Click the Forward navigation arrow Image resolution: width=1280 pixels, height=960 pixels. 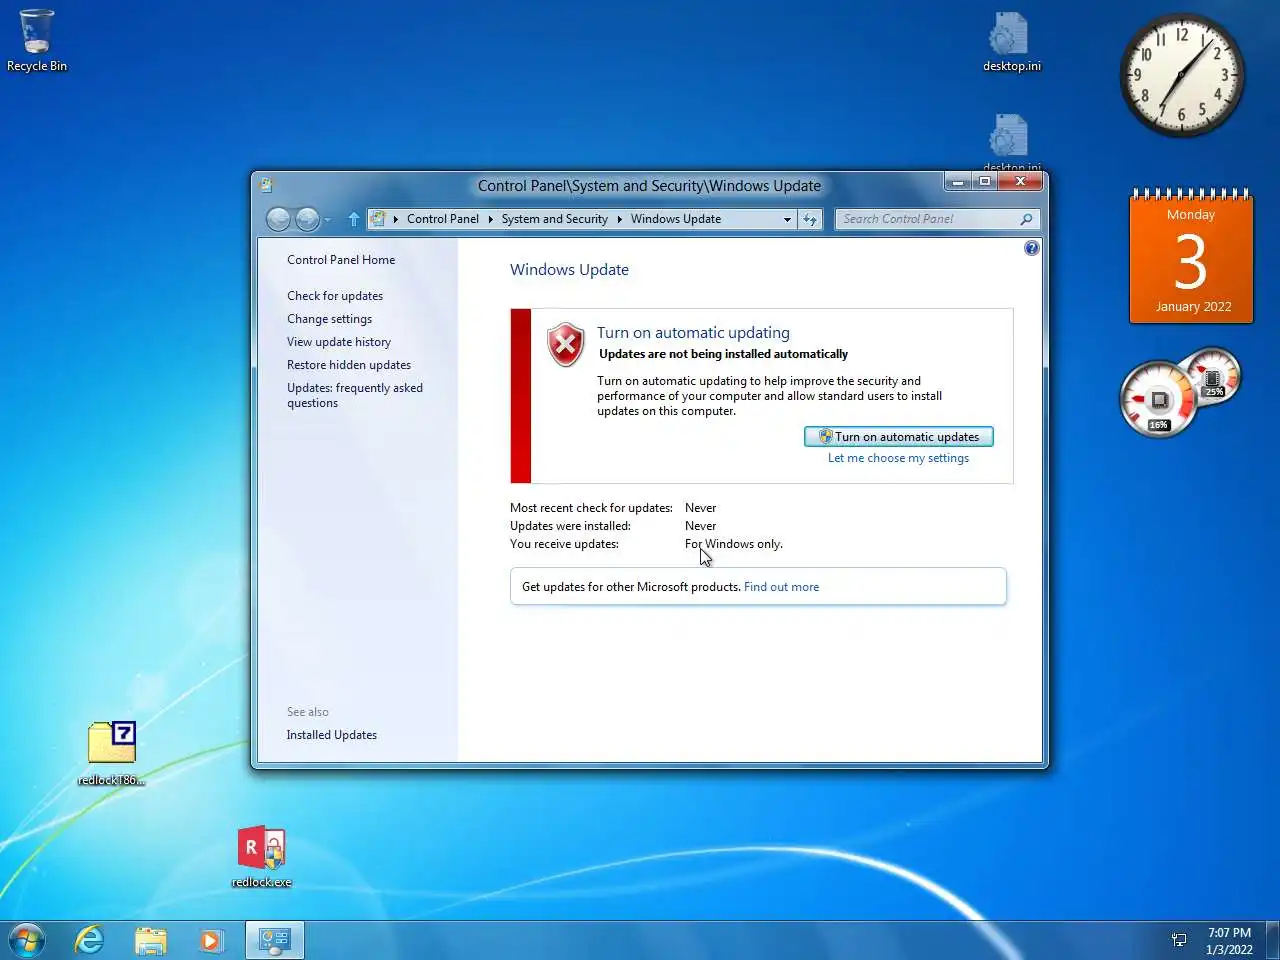(x=307, y=219)
